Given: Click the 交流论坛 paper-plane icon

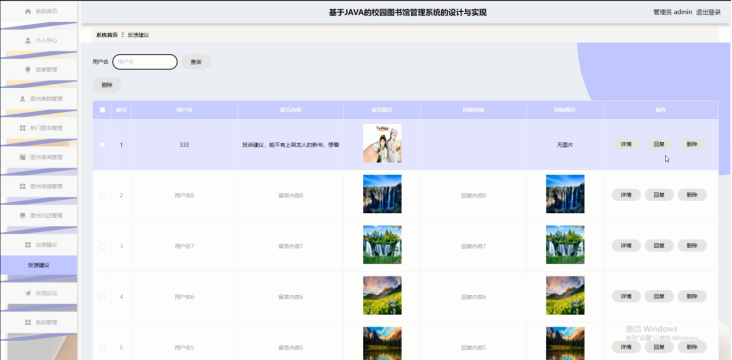Looking at the screenshot, I should (28, 293).
